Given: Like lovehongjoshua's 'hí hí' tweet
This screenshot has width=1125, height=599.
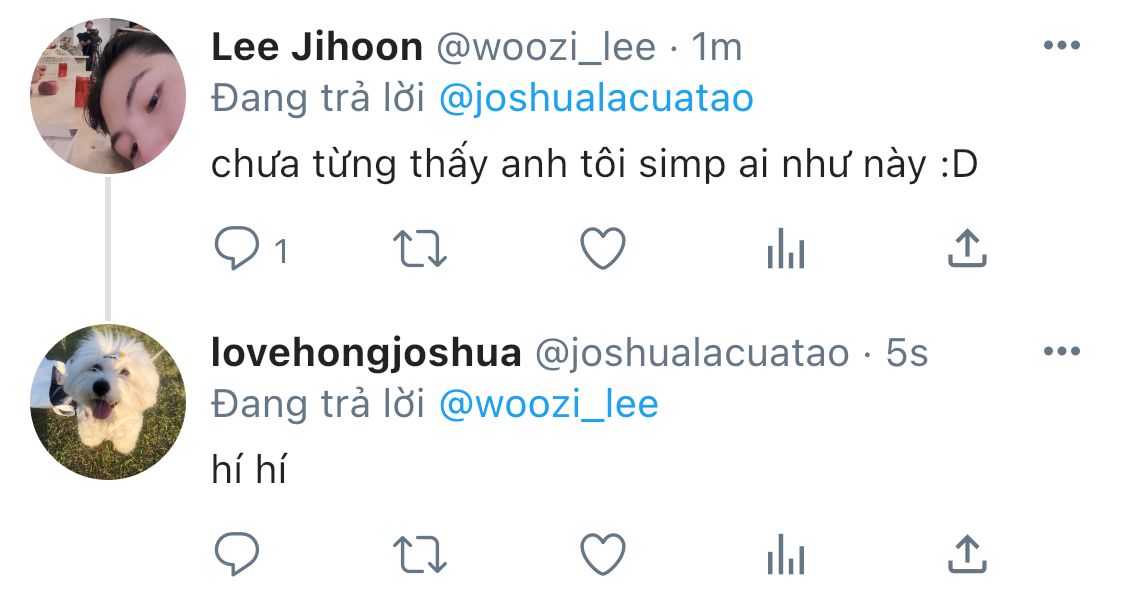Looking at the screenshot, I should tap(603, 555).
